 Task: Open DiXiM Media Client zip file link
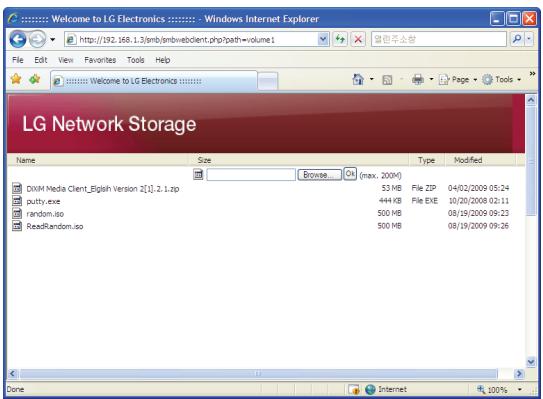(103, 189)
